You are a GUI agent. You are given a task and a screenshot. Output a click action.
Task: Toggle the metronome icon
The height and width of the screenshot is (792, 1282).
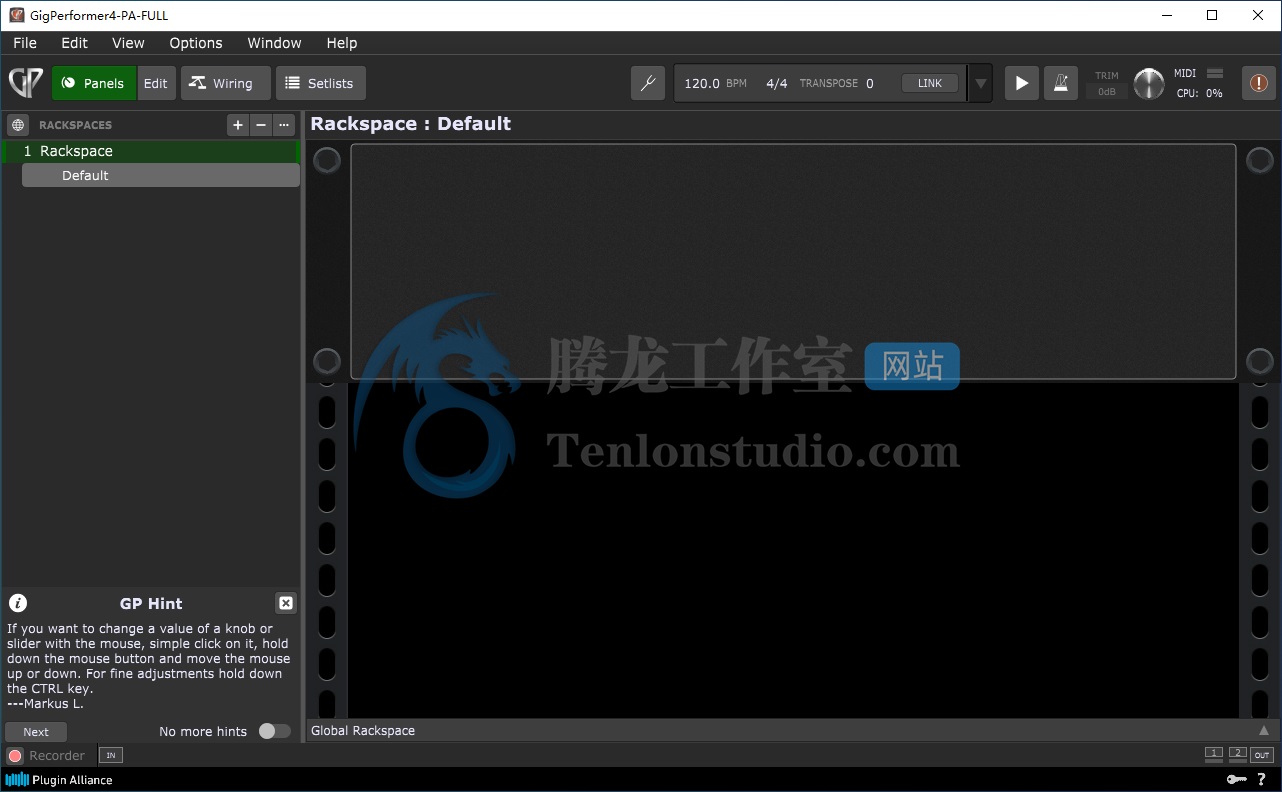click(1061, 83)
